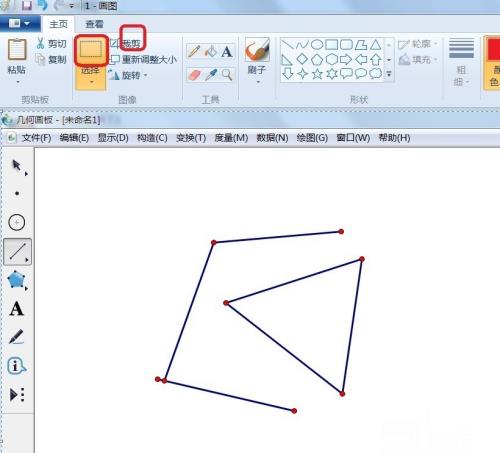Select Sketchpad text A tool

coord(16,309)
